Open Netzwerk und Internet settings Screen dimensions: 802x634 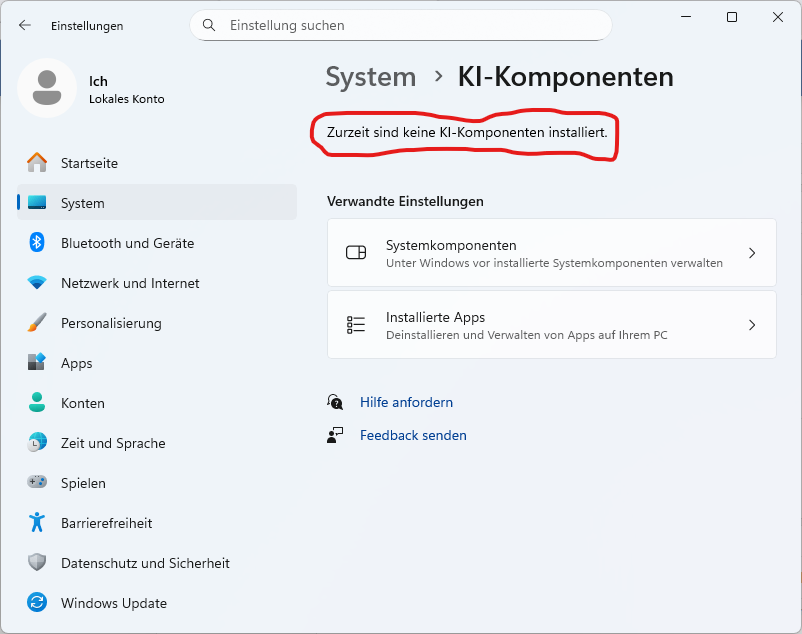tap(157, 282)
